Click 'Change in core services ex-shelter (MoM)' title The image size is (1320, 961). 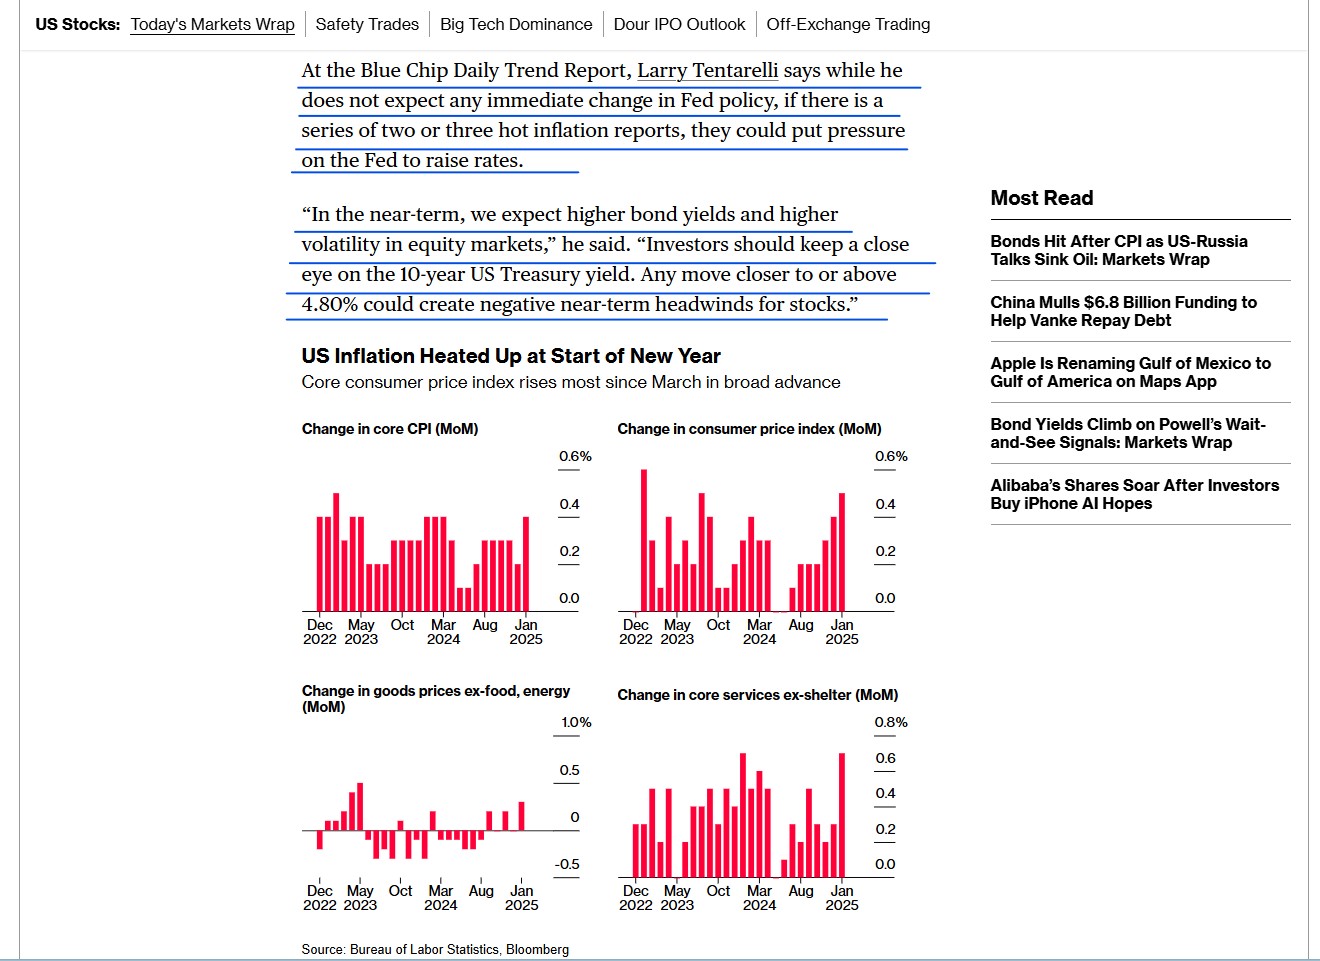758,695
